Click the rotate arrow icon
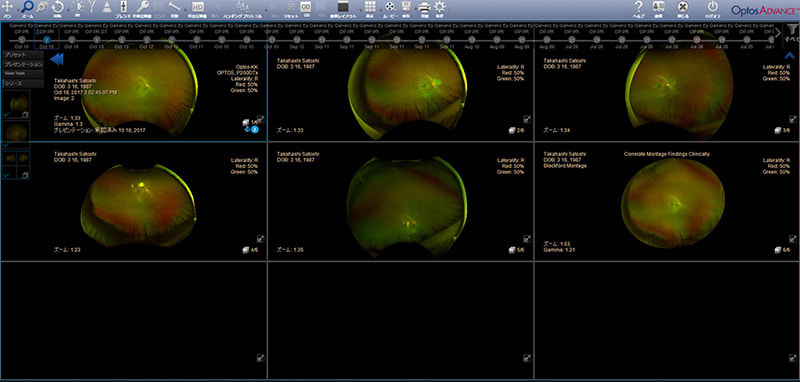 (x=58, y=7)
